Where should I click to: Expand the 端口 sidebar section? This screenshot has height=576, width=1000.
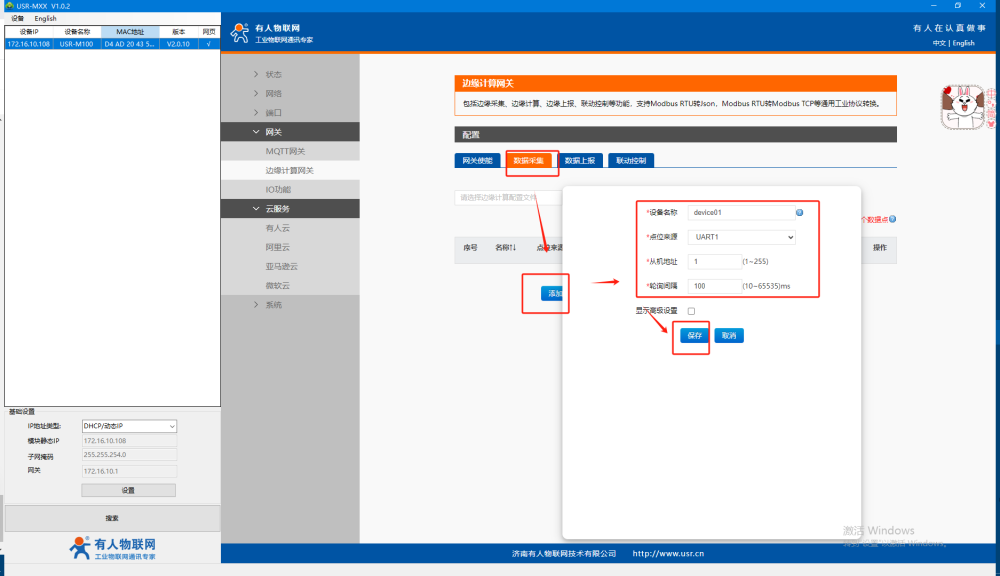click(273, 113)
